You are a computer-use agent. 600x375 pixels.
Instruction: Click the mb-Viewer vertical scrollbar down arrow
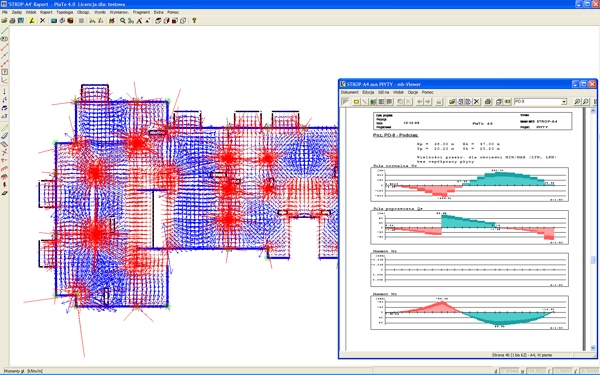pos(593,348)
